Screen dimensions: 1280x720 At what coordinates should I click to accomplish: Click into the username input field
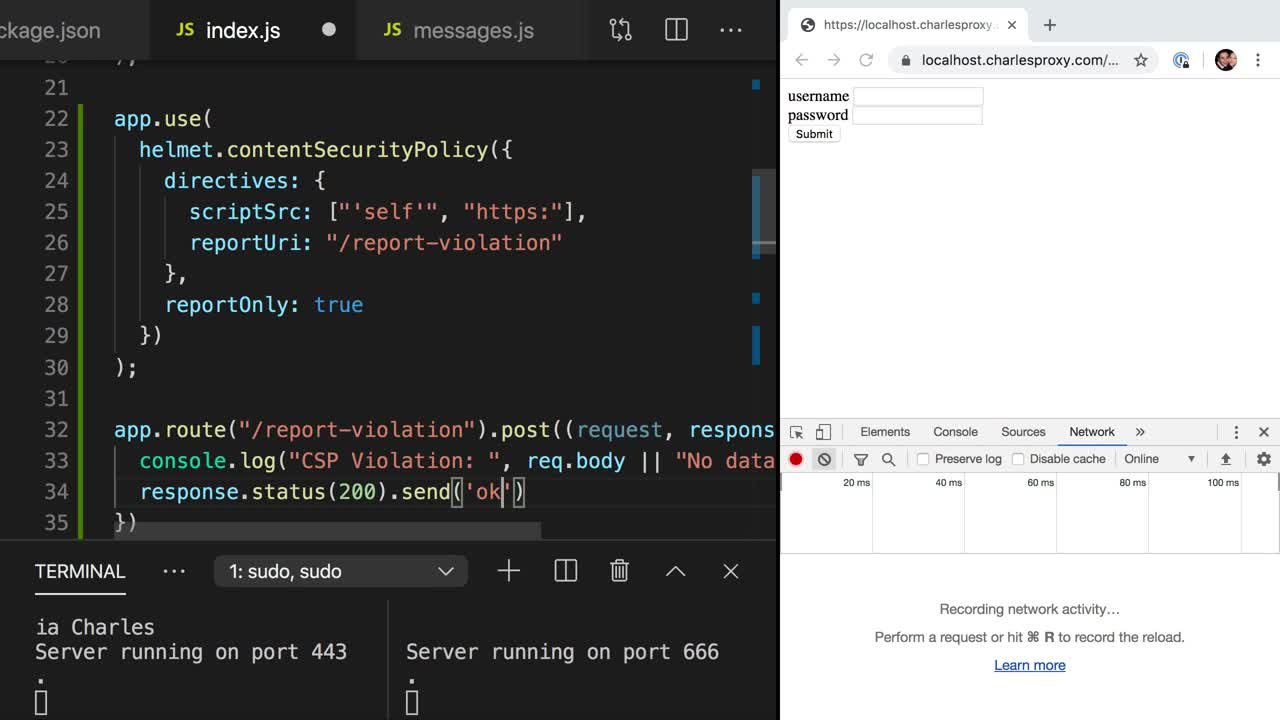tap(917, 96)
